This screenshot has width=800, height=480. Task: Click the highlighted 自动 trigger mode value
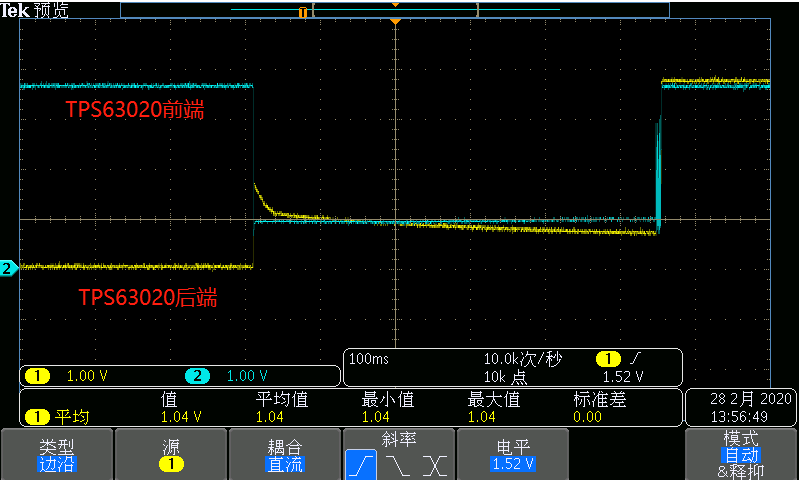pyautogui.click(x=741, y=454)
